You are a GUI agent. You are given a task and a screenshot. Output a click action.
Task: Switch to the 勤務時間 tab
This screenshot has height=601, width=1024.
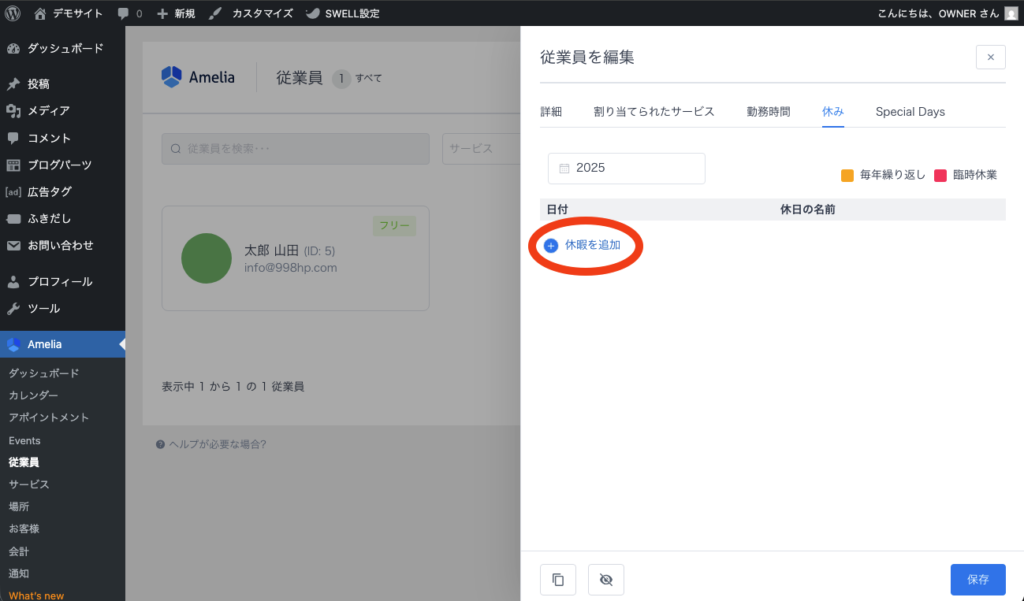pos(768,111)
